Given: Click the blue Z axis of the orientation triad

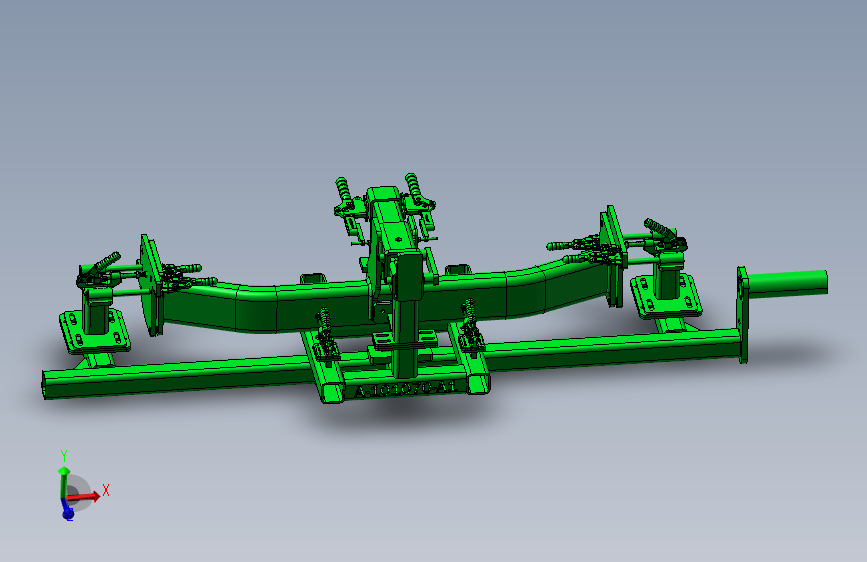Looking at the screenshot, I should point(67,511).
